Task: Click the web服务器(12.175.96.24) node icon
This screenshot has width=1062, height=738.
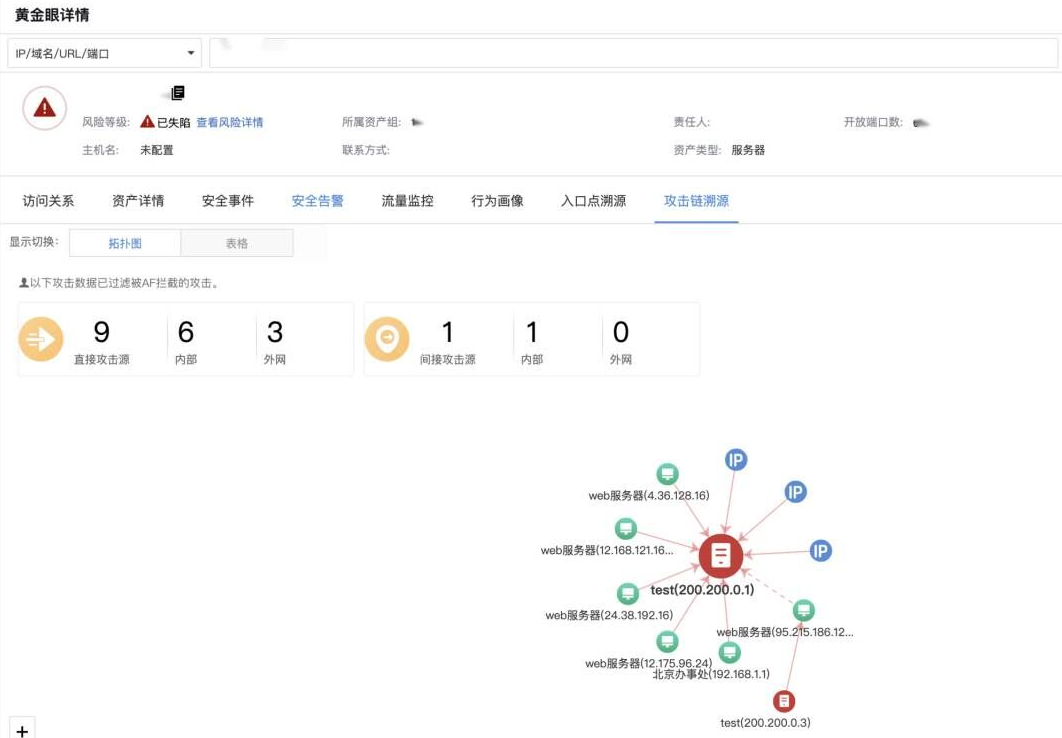Action: 667,641
